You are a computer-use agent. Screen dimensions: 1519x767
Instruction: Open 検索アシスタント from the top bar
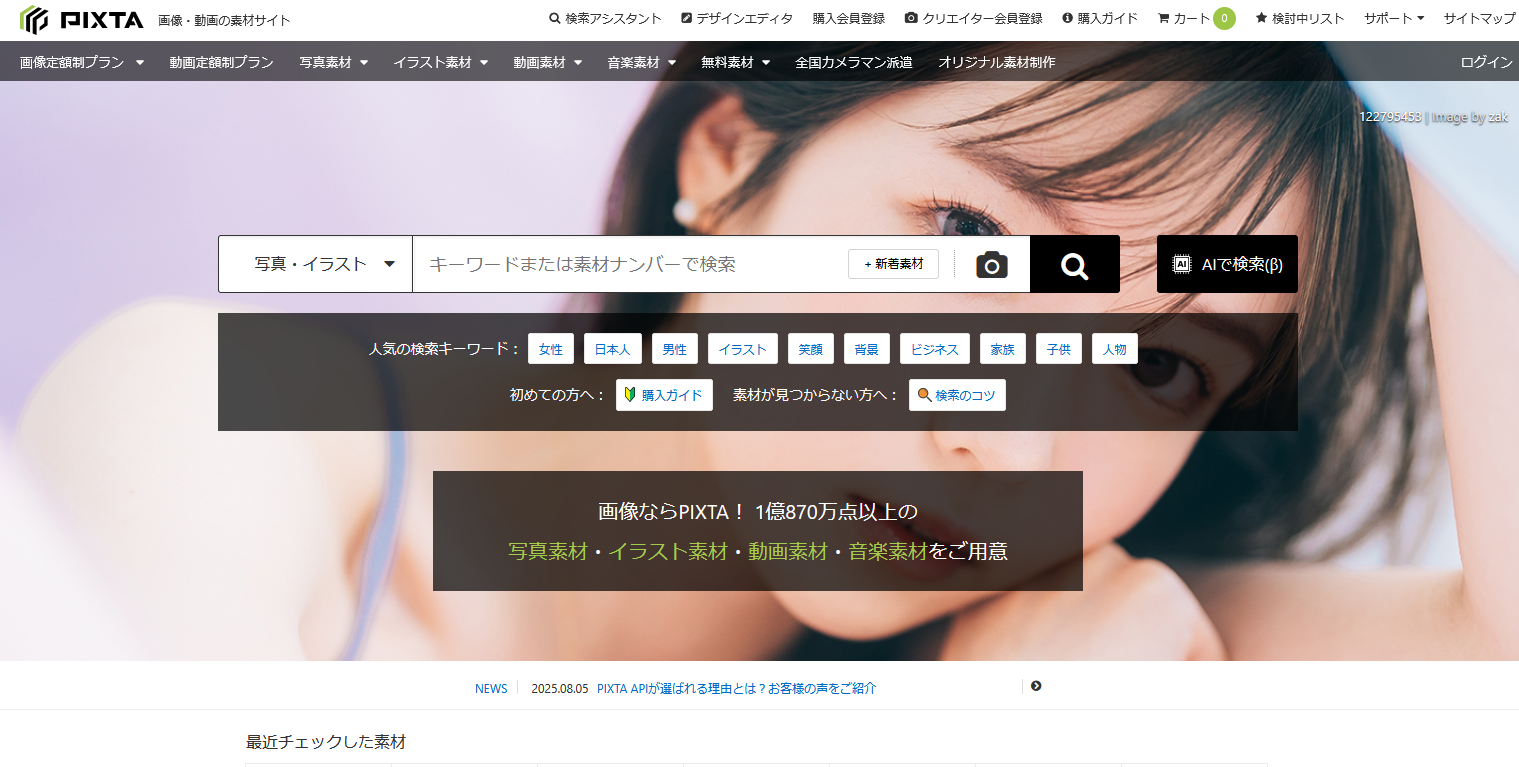(x=604, y=17)
